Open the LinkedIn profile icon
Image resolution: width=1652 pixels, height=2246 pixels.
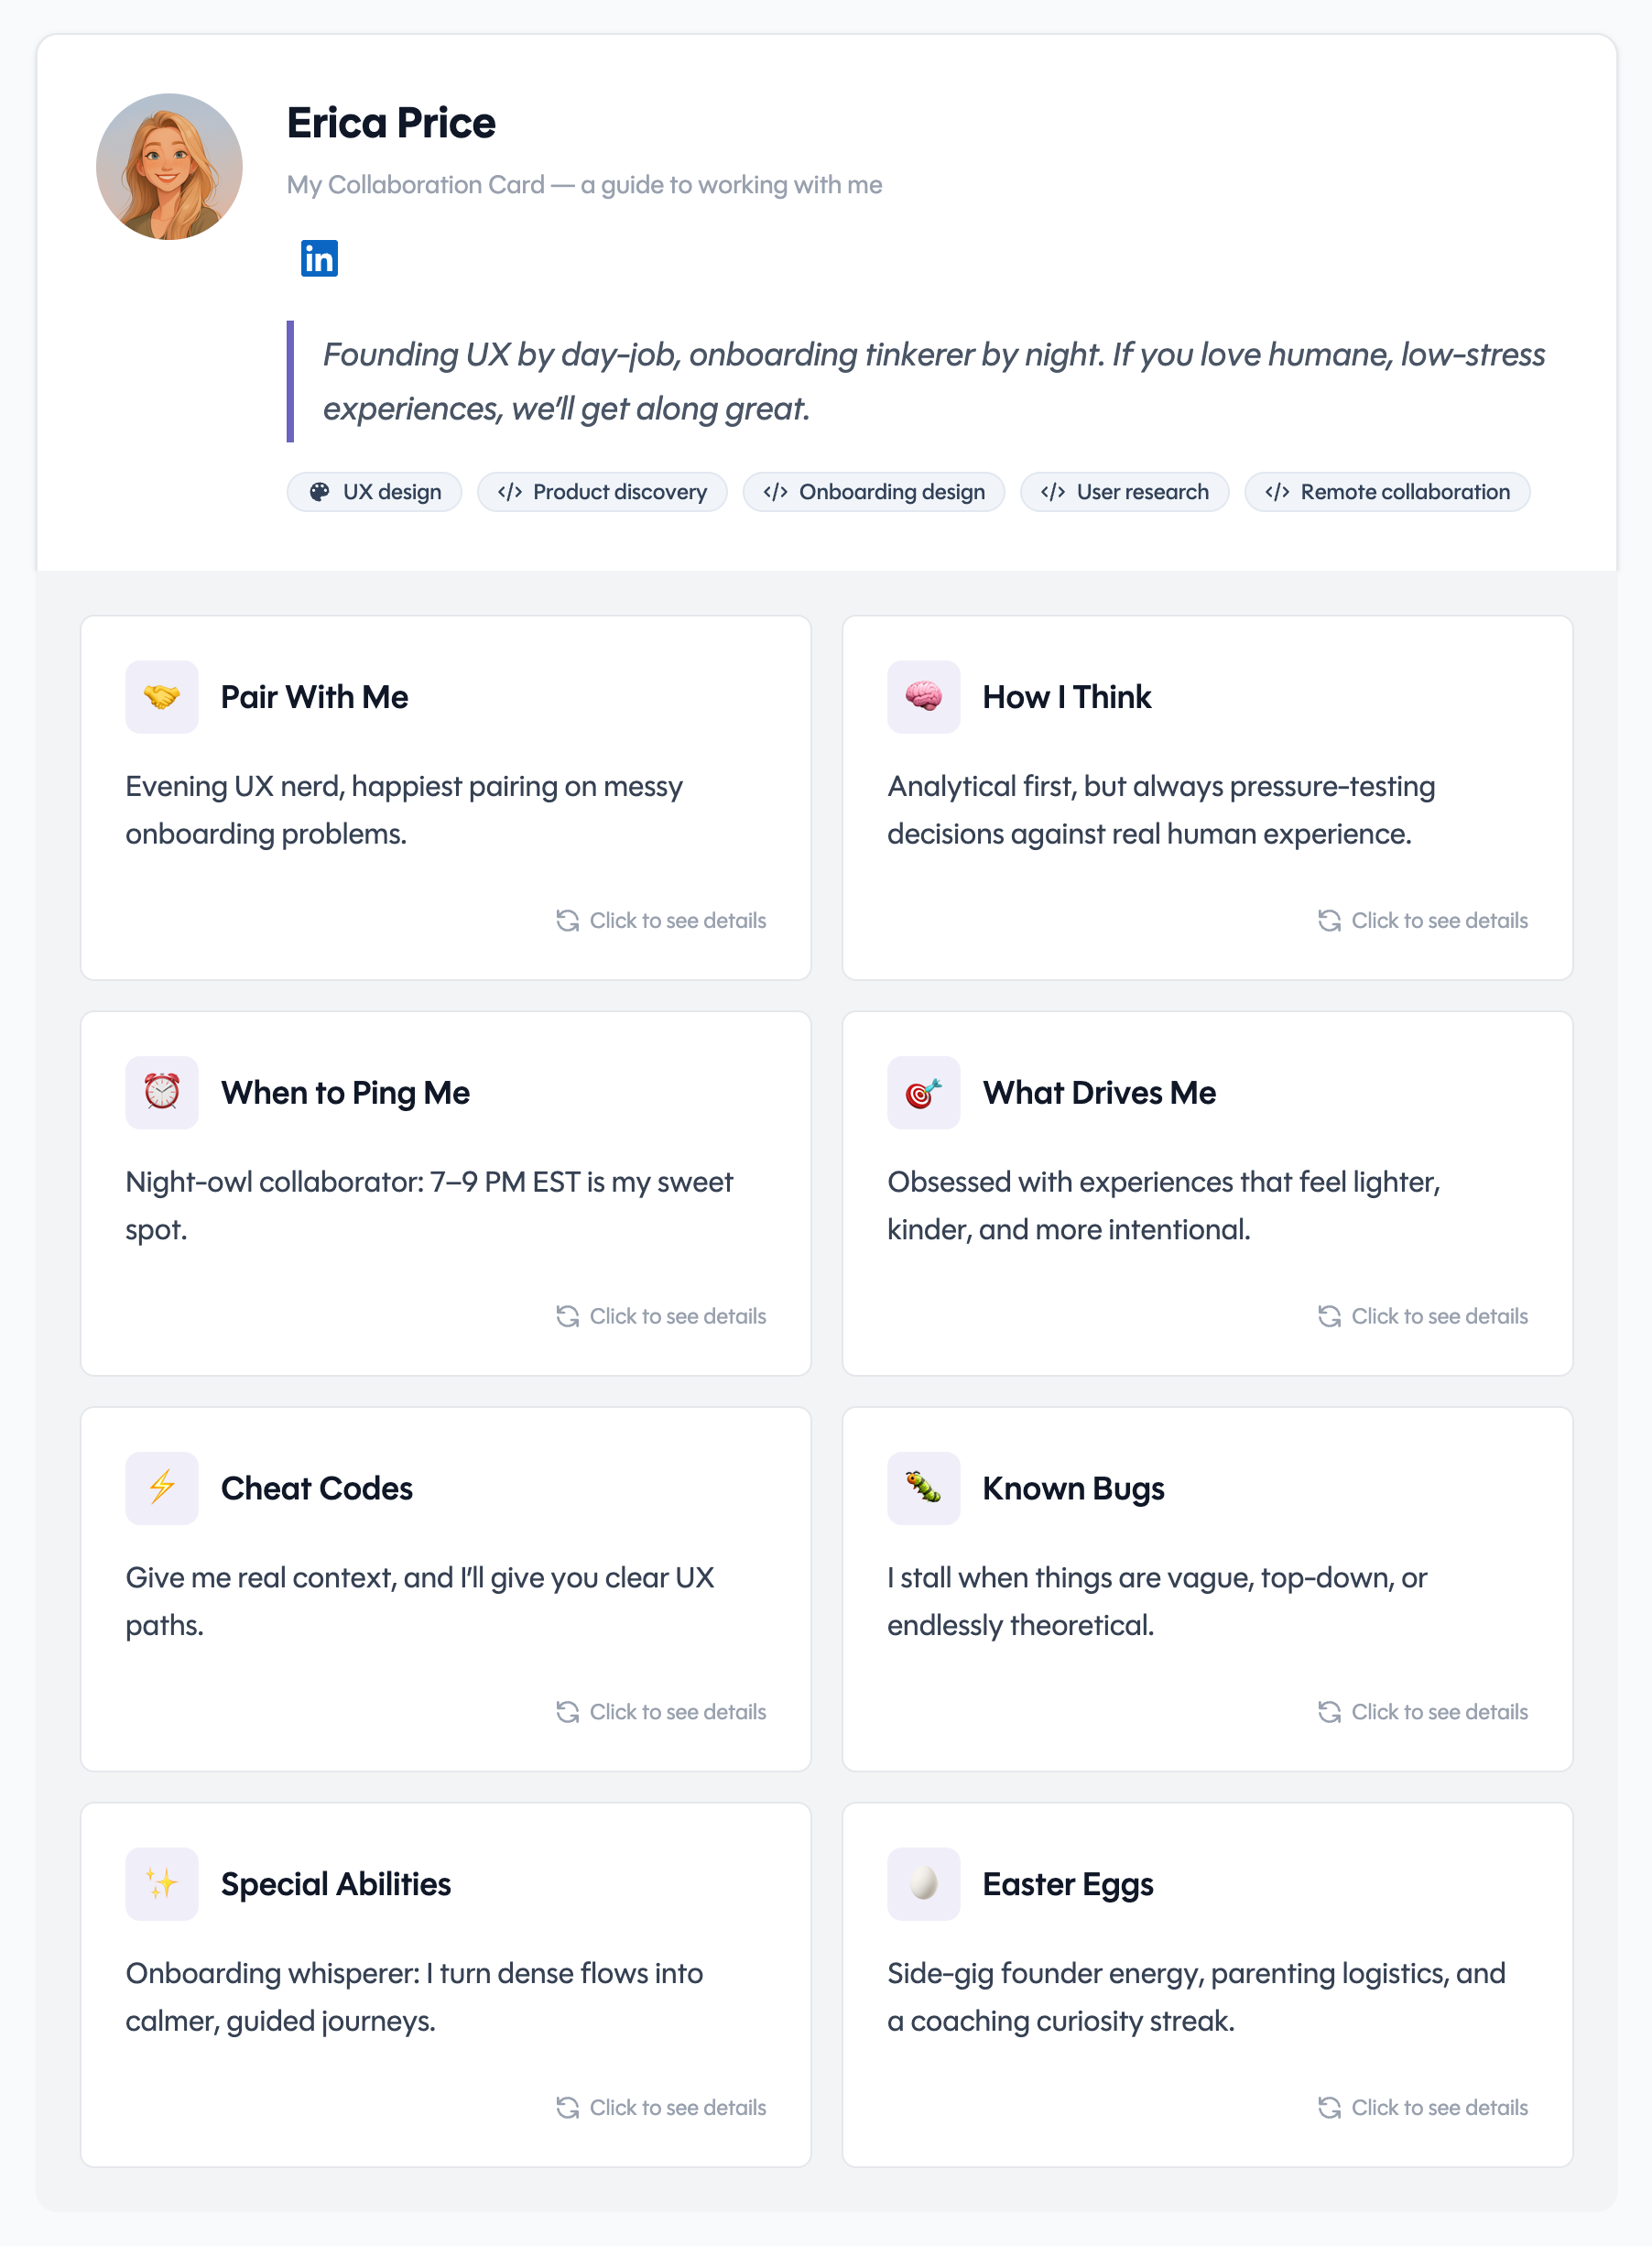(x=319, y=259)
